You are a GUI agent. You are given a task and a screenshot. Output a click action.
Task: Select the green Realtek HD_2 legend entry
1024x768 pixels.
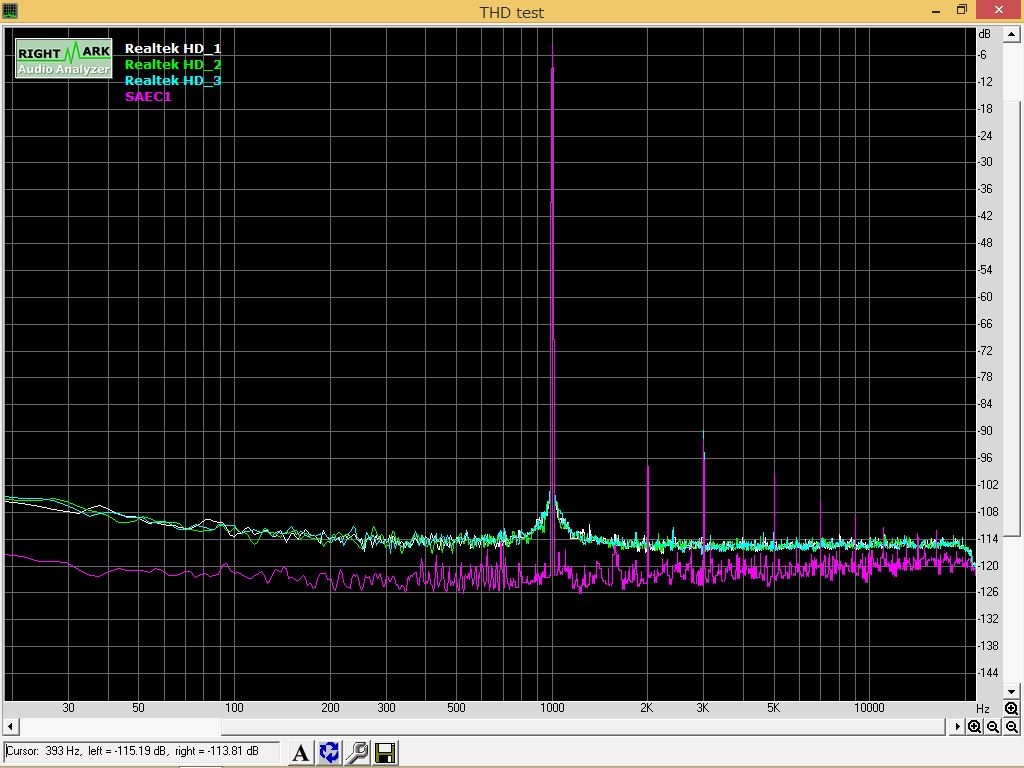click(172, 64)
